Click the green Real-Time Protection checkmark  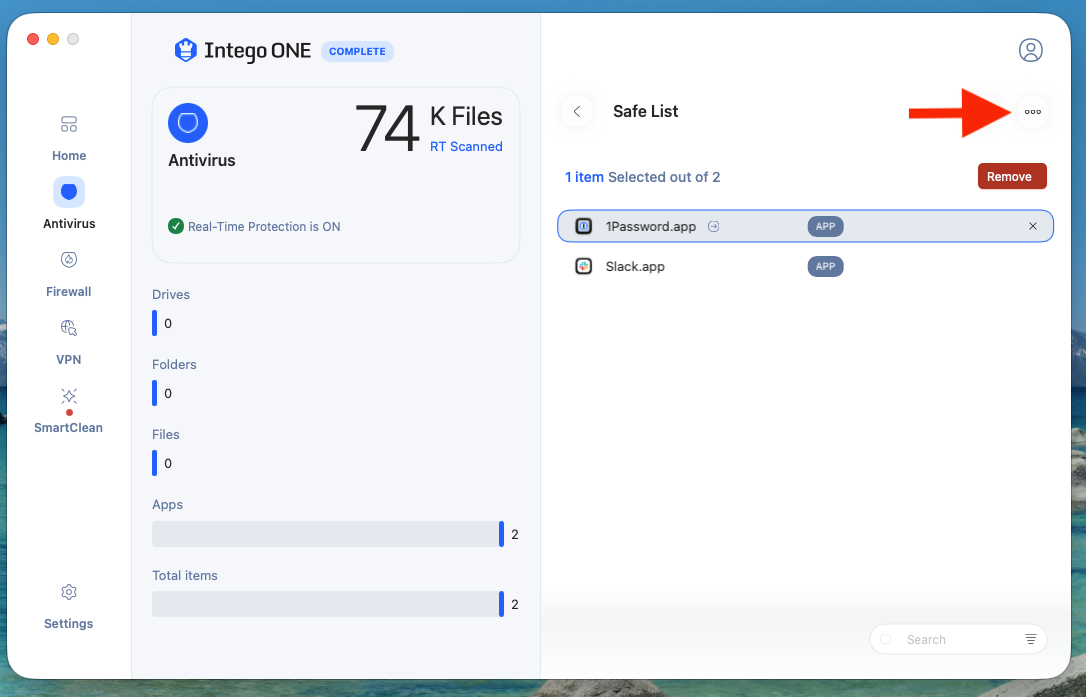tap(176, 226)
